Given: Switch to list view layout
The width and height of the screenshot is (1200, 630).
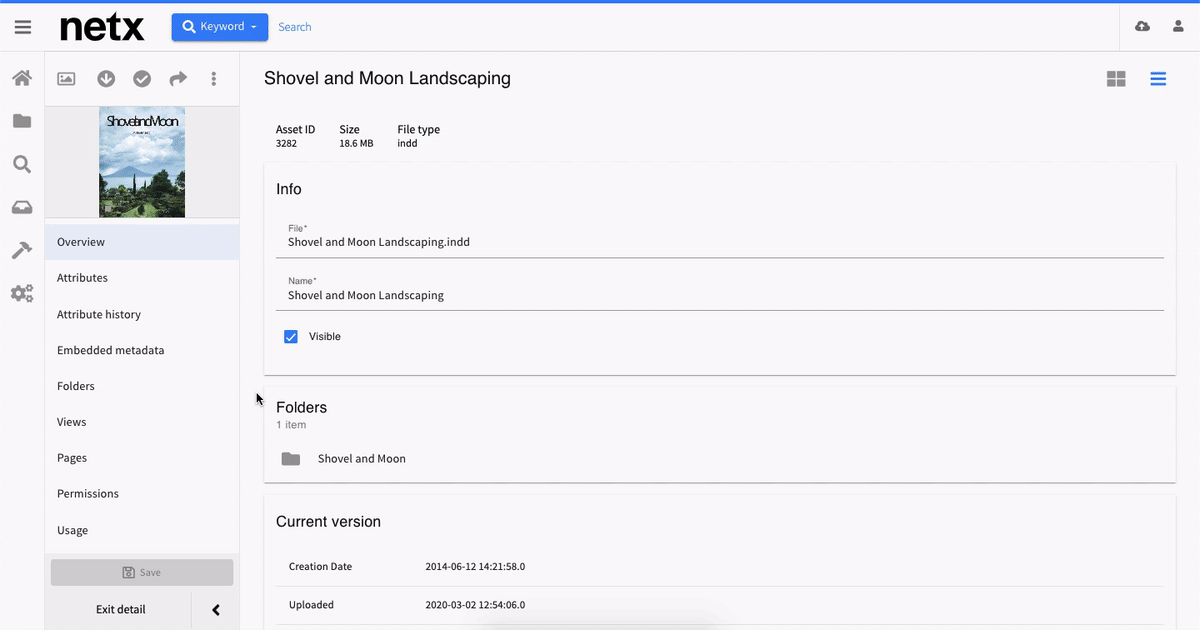Looking at the screenshot, I should click(x=1158, y=79).
